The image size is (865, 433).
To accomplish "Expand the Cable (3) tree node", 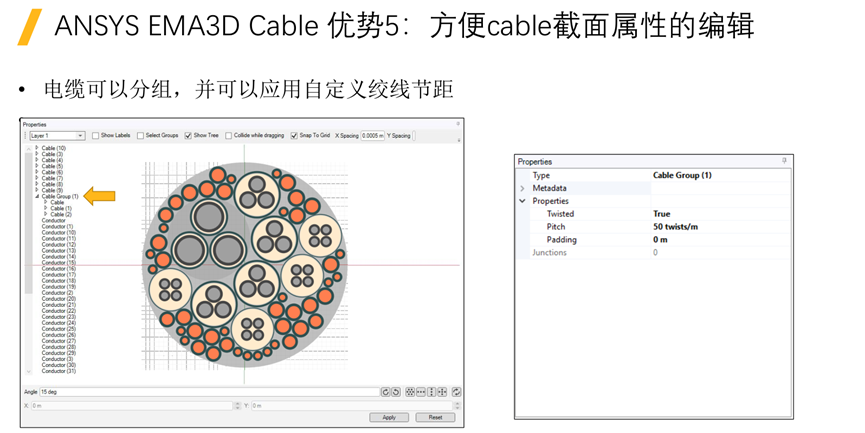I will click(37, 154).
